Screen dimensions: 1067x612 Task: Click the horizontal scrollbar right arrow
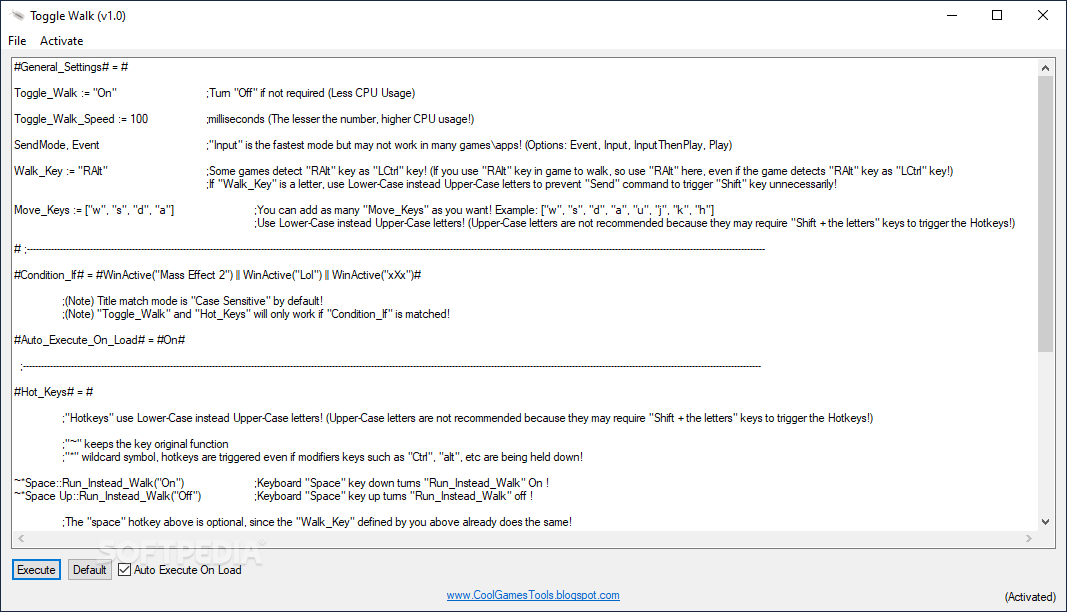click(1029, 538)
